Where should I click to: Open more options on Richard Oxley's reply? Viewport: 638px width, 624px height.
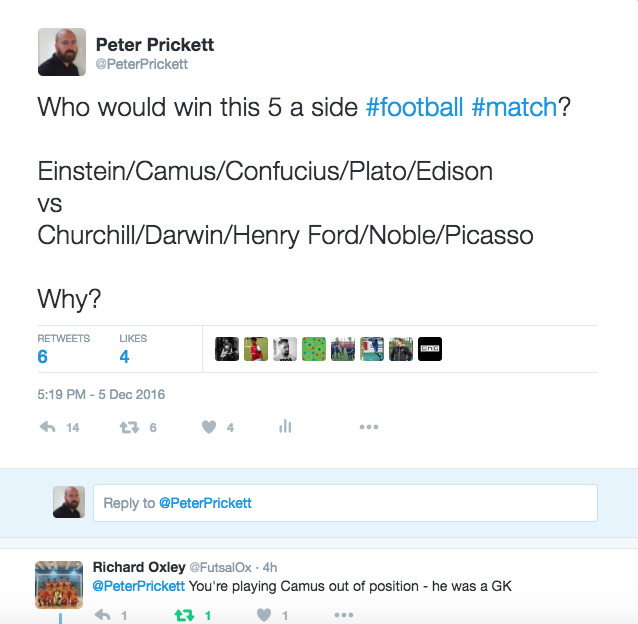click(x=343, y=615)
